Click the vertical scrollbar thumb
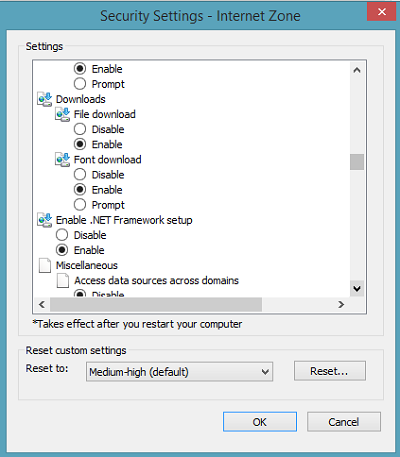The height and width of the screenshot is (457, 400). (x=357, y=162)
